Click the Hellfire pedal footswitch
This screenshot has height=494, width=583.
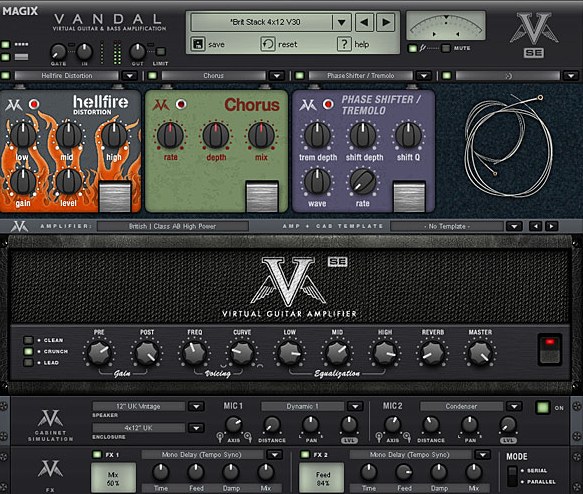point(115,196)
